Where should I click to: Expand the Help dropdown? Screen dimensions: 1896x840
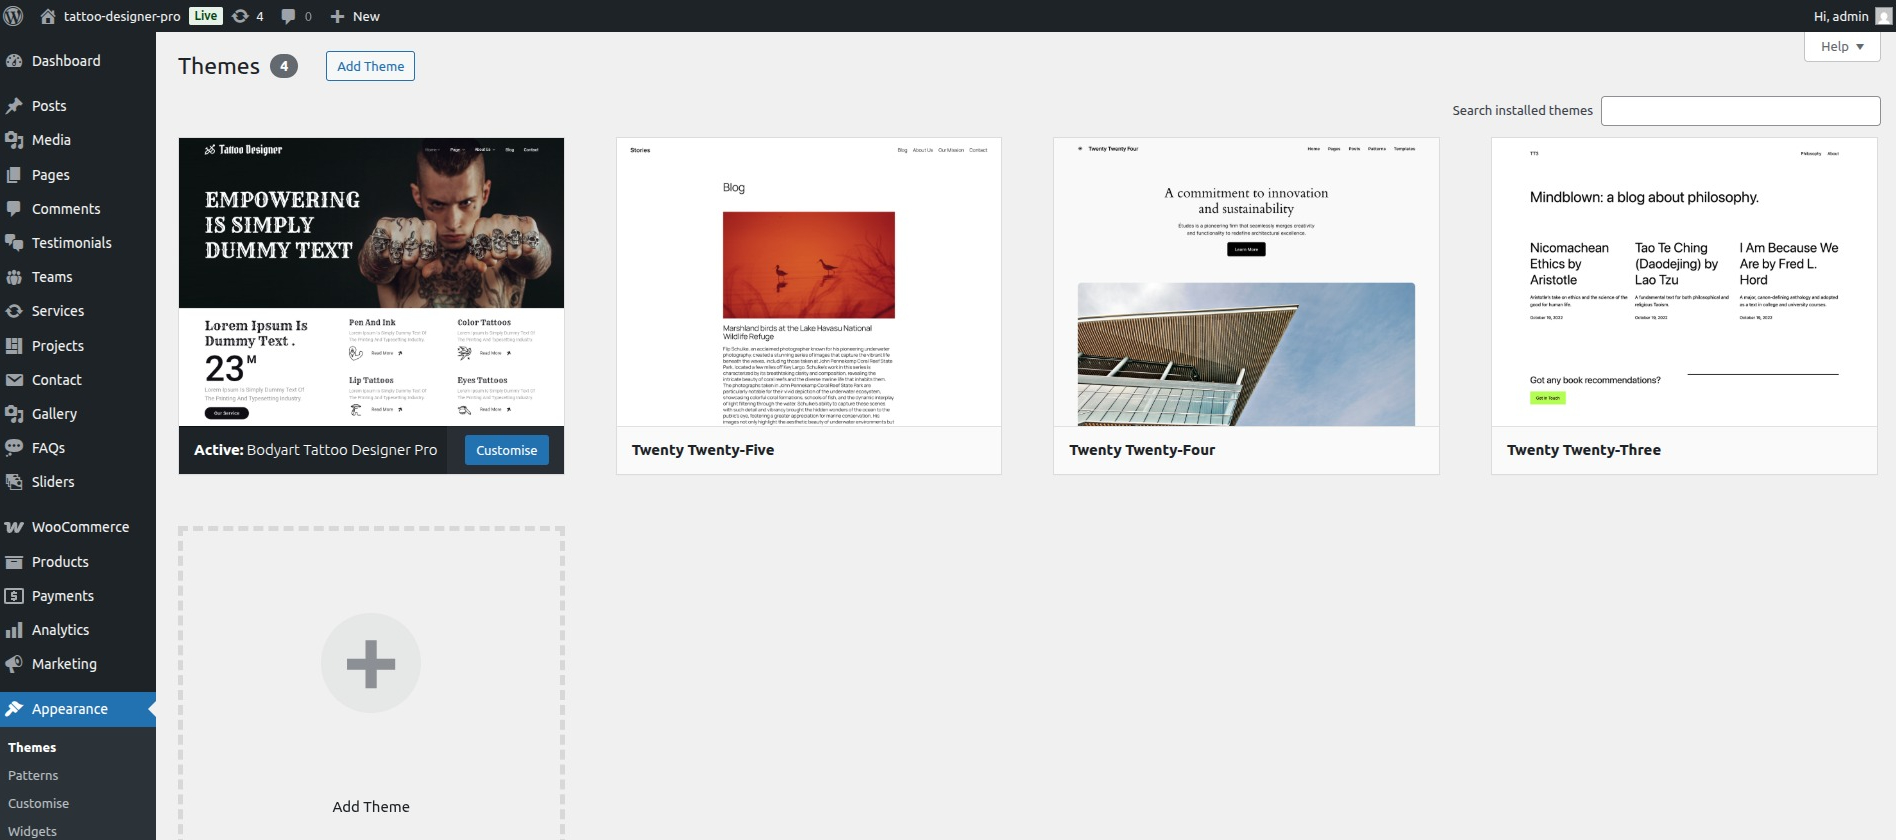click(x=1842, y=46)
